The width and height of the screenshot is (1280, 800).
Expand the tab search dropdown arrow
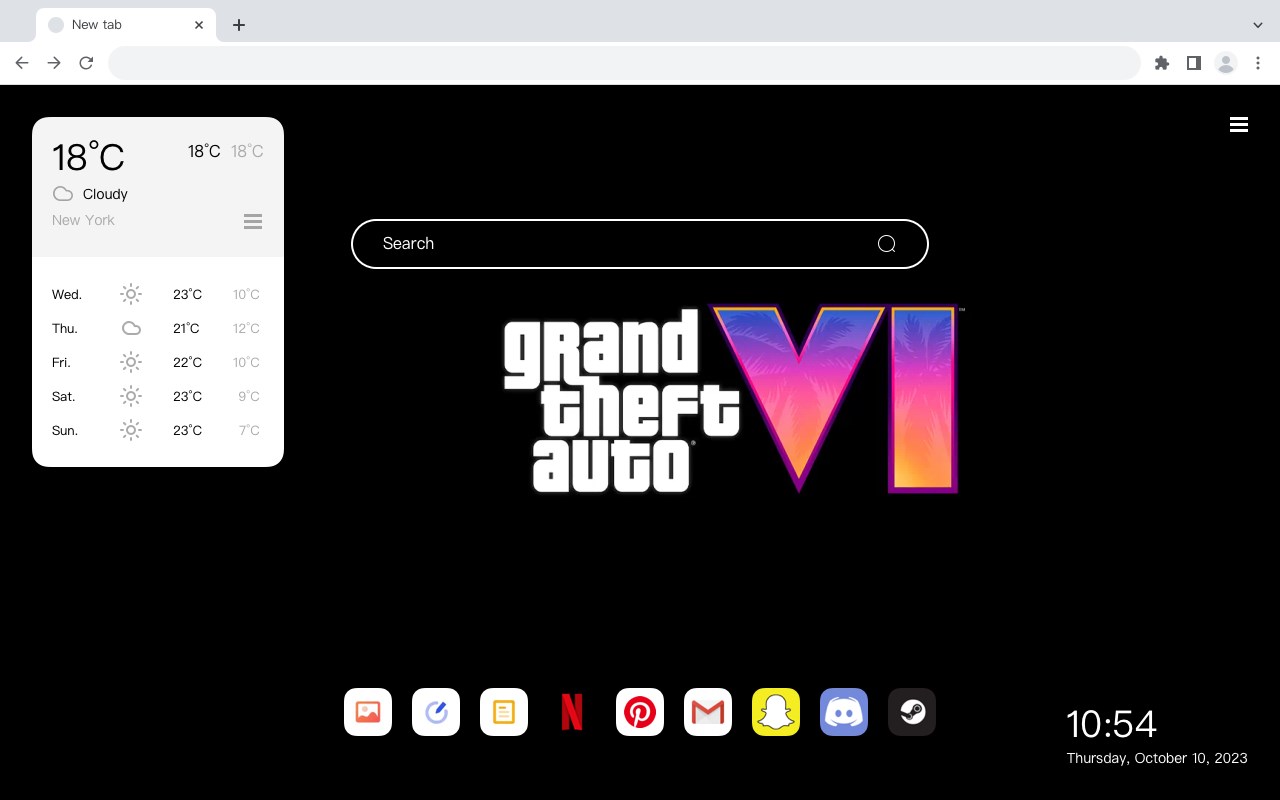click(x=1258, y=25)
